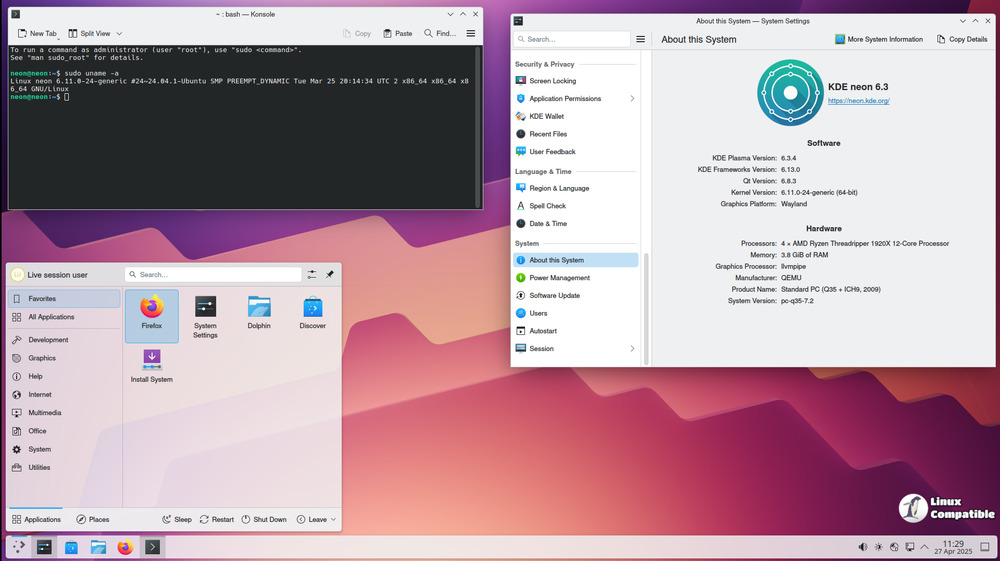Open launcher configure settings icon

click(312, 274)
